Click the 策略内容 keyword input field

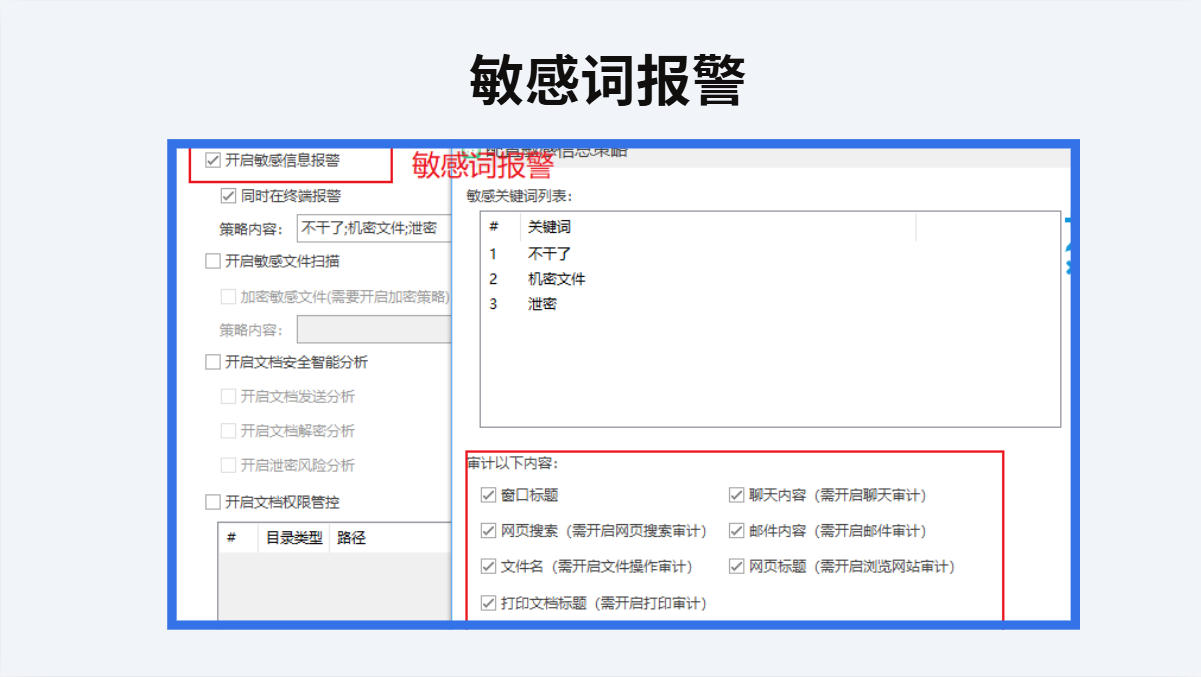[x=374, y=228]
